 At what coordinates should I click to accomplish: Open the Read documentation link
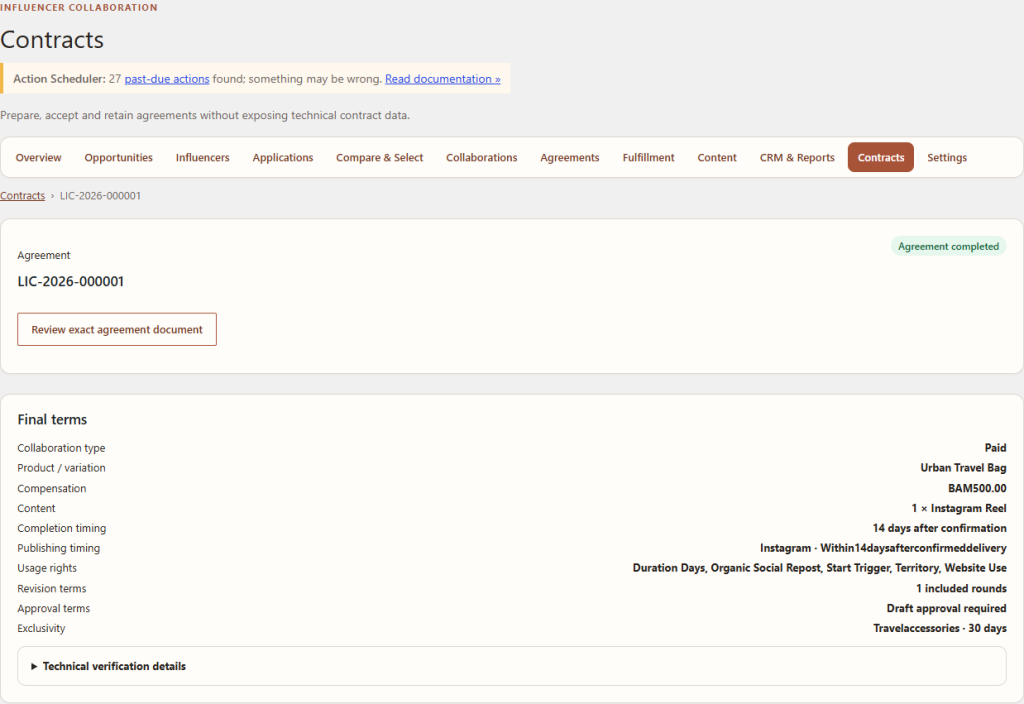click(443, 79)
